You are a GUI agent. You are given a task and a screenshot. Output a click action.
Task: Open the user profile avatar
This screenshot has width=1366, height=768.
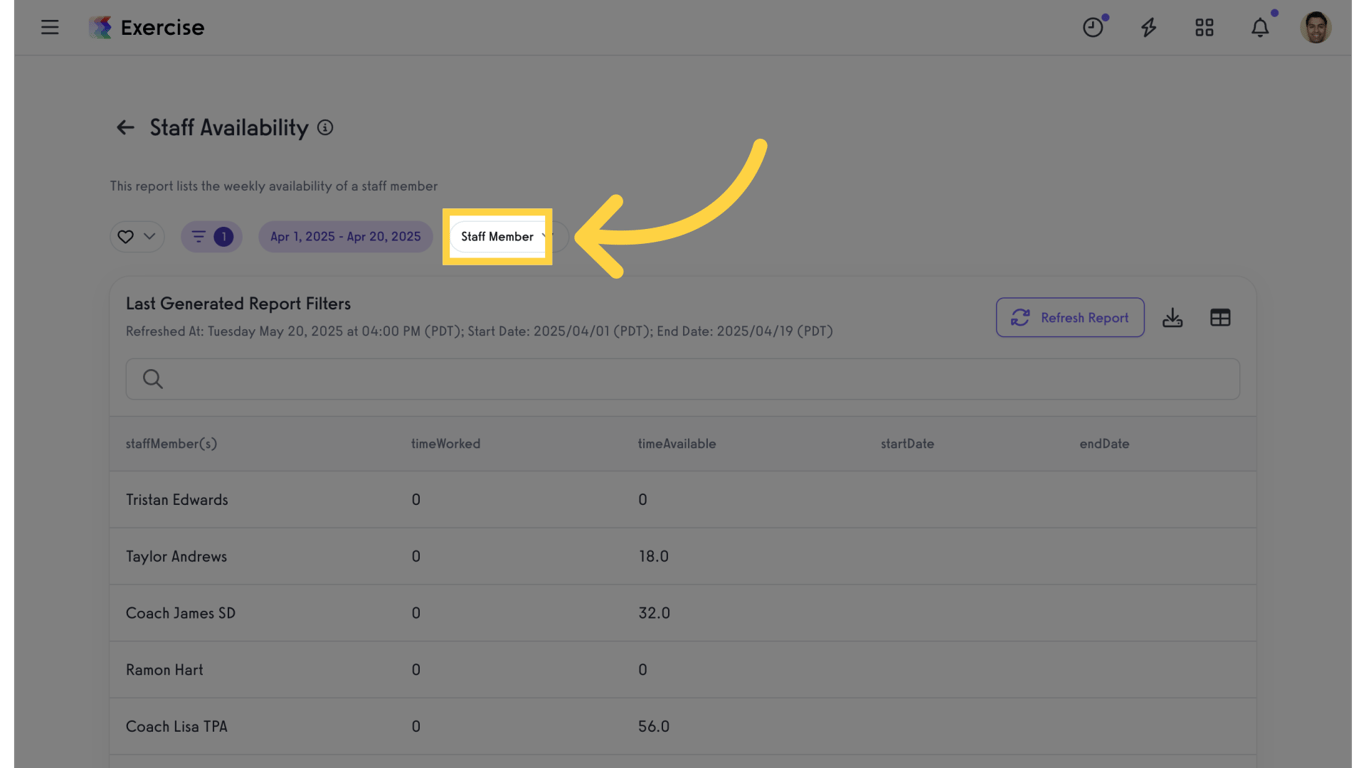[x=1315, y=27]
